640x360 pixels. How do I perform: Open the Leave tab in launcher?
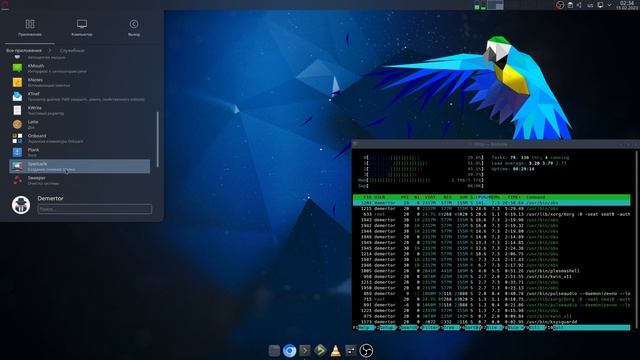(x=133, y=28)
